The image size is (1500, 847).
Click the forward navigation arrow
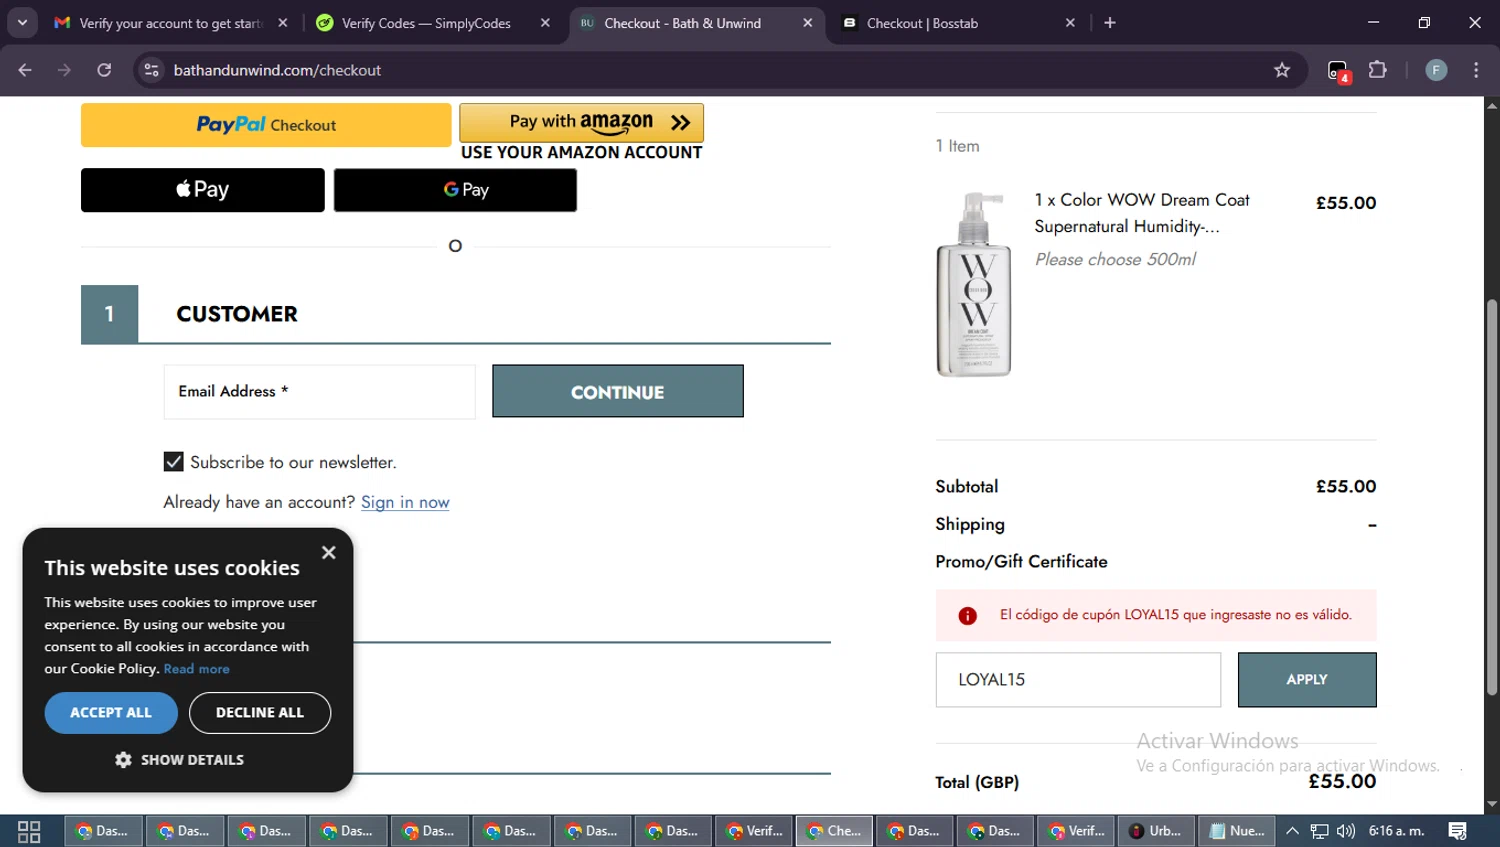(64, 70)
